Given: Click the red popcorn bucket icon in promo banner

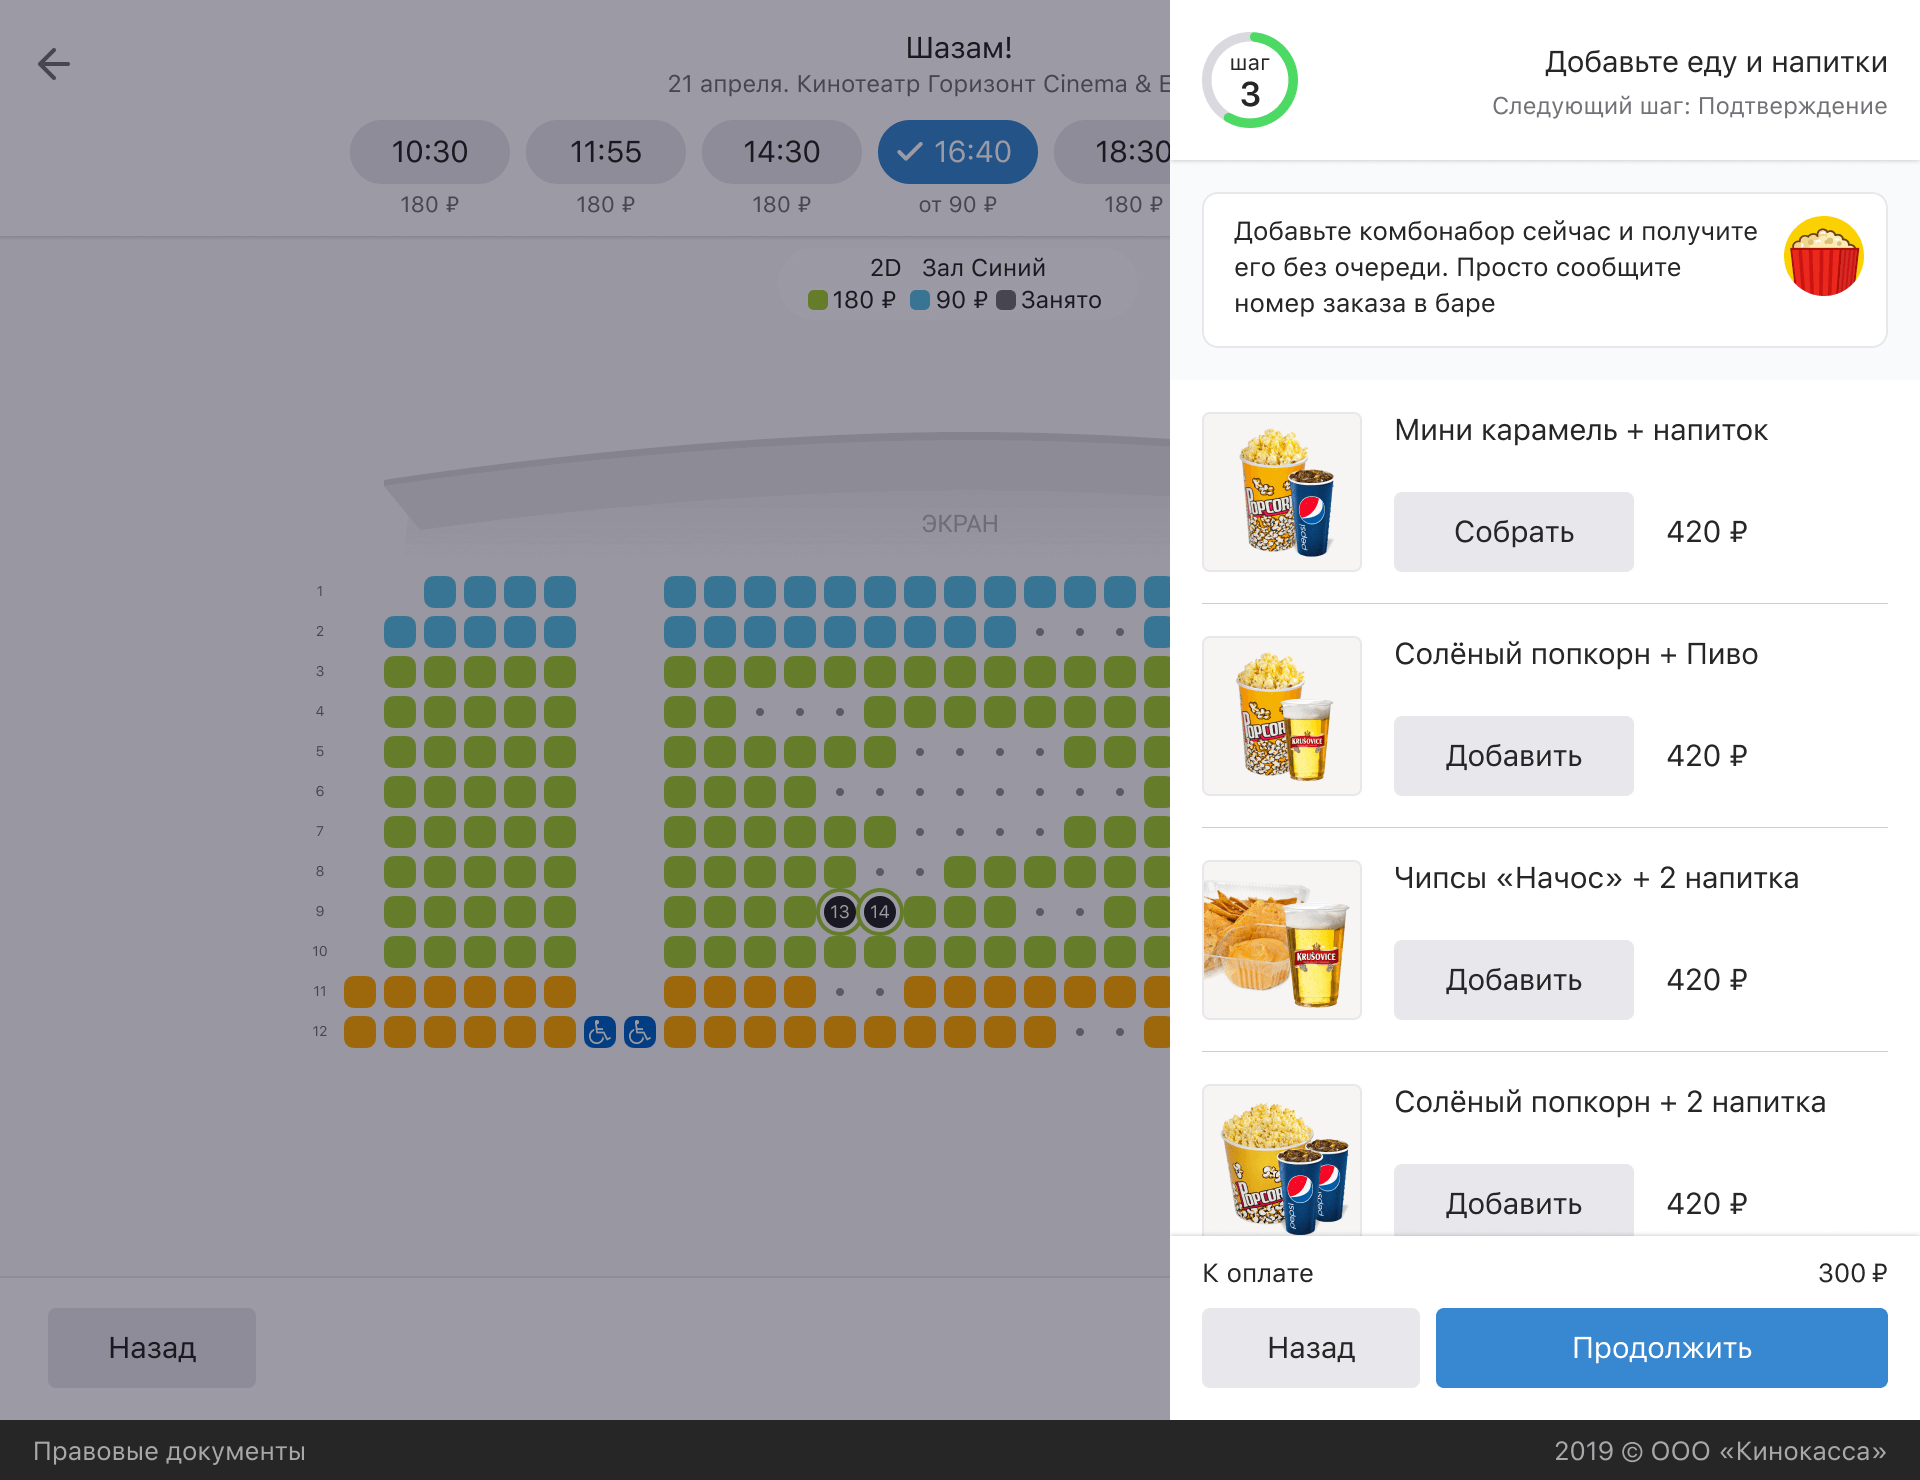Looking at the screenshot, I should [x=1823, y=257].
